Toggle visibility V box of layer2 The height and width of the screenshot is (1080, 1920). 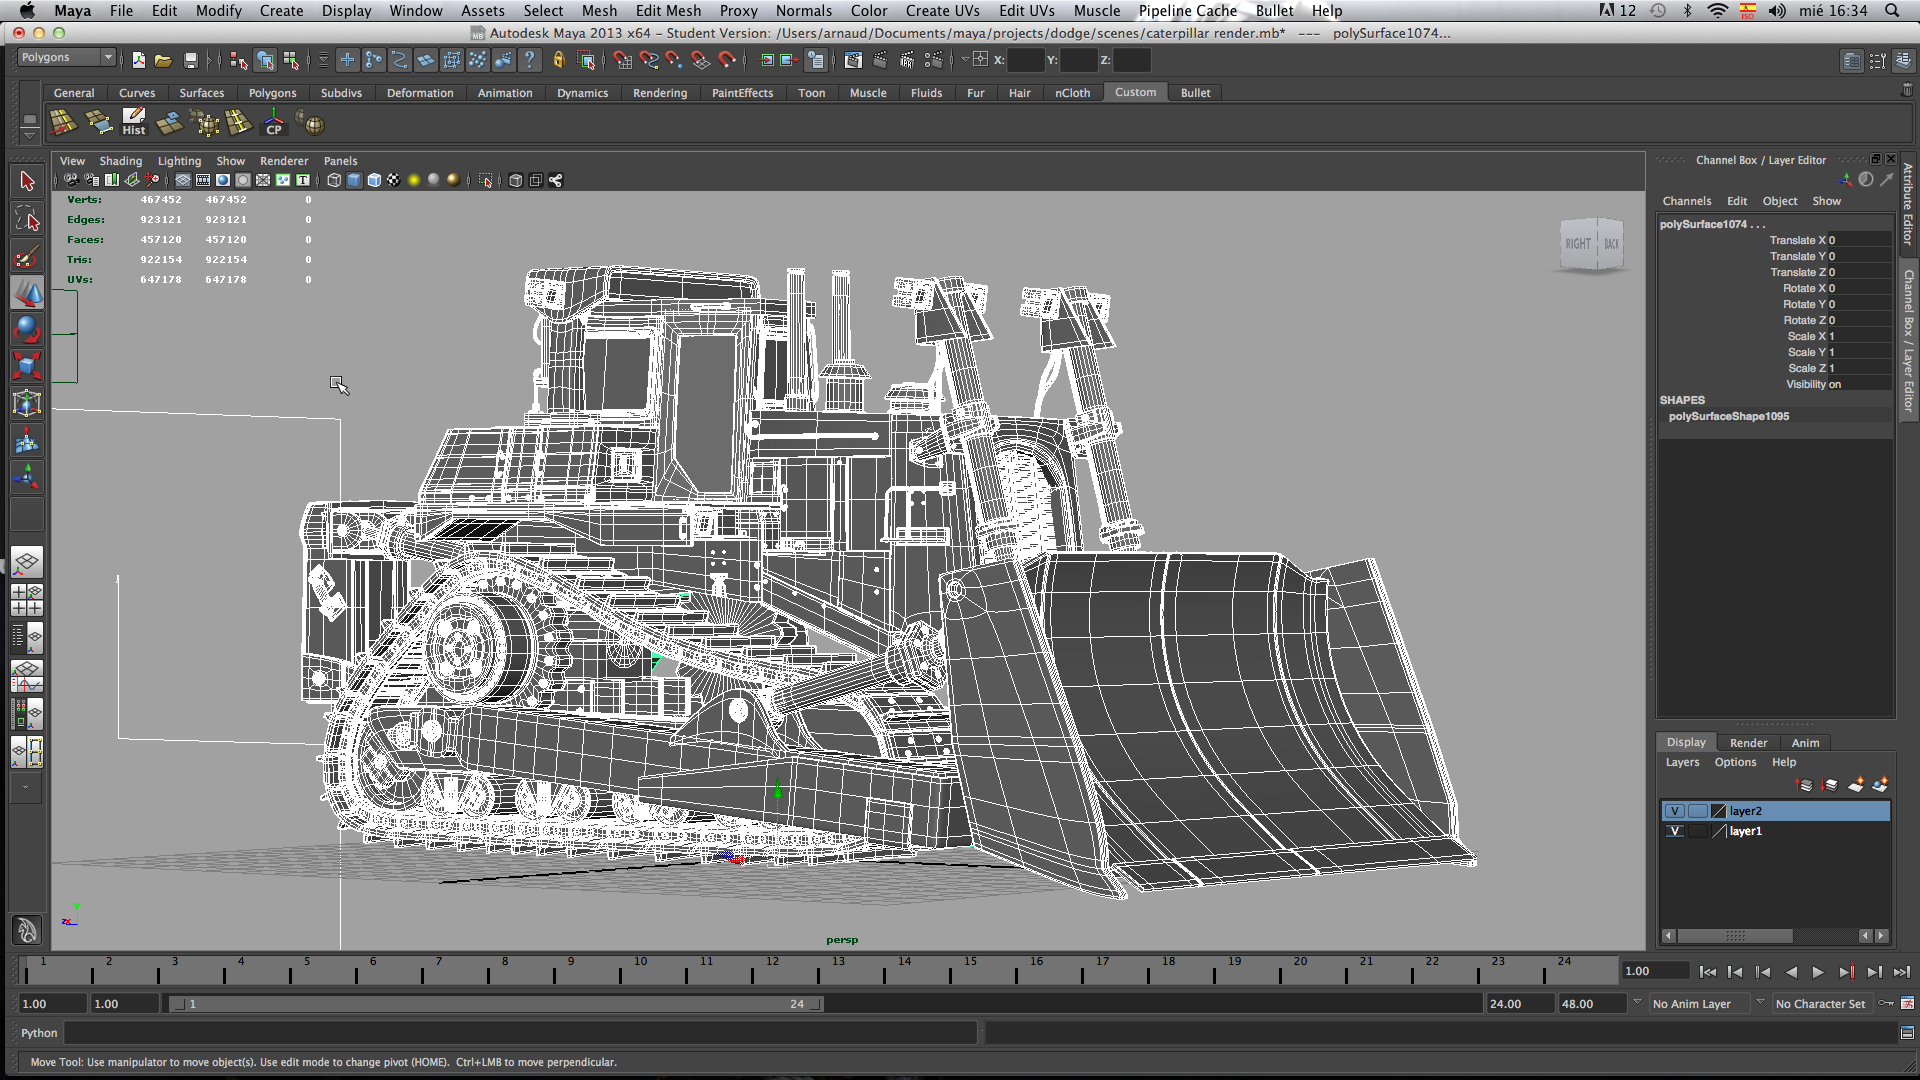[x=1675, y=811]
